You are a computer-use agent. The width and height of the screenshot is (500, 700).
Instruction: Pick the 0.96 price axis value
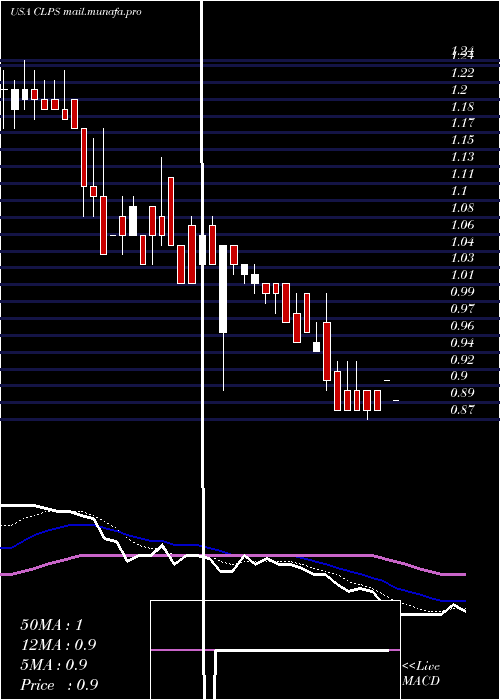(462, 325)
